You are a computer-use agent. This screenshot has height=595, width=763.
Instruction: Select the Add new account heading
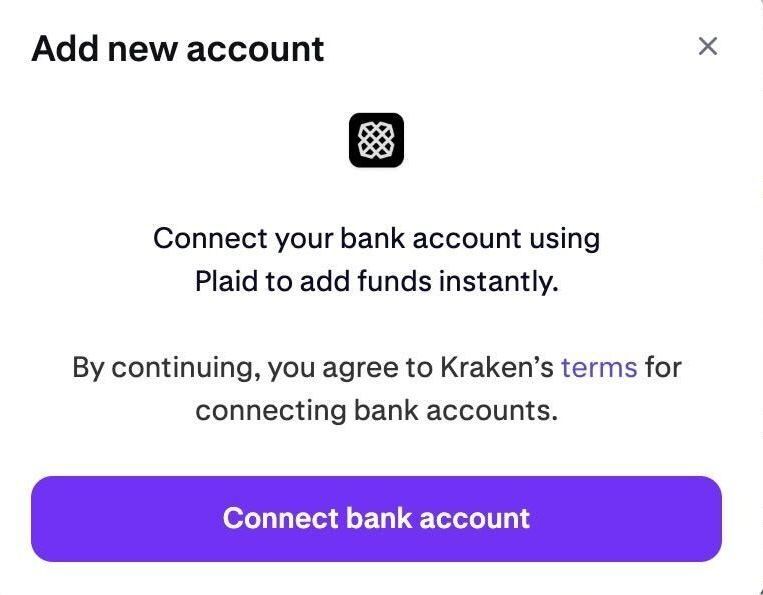pyautogui.click(x=178, y=49)
